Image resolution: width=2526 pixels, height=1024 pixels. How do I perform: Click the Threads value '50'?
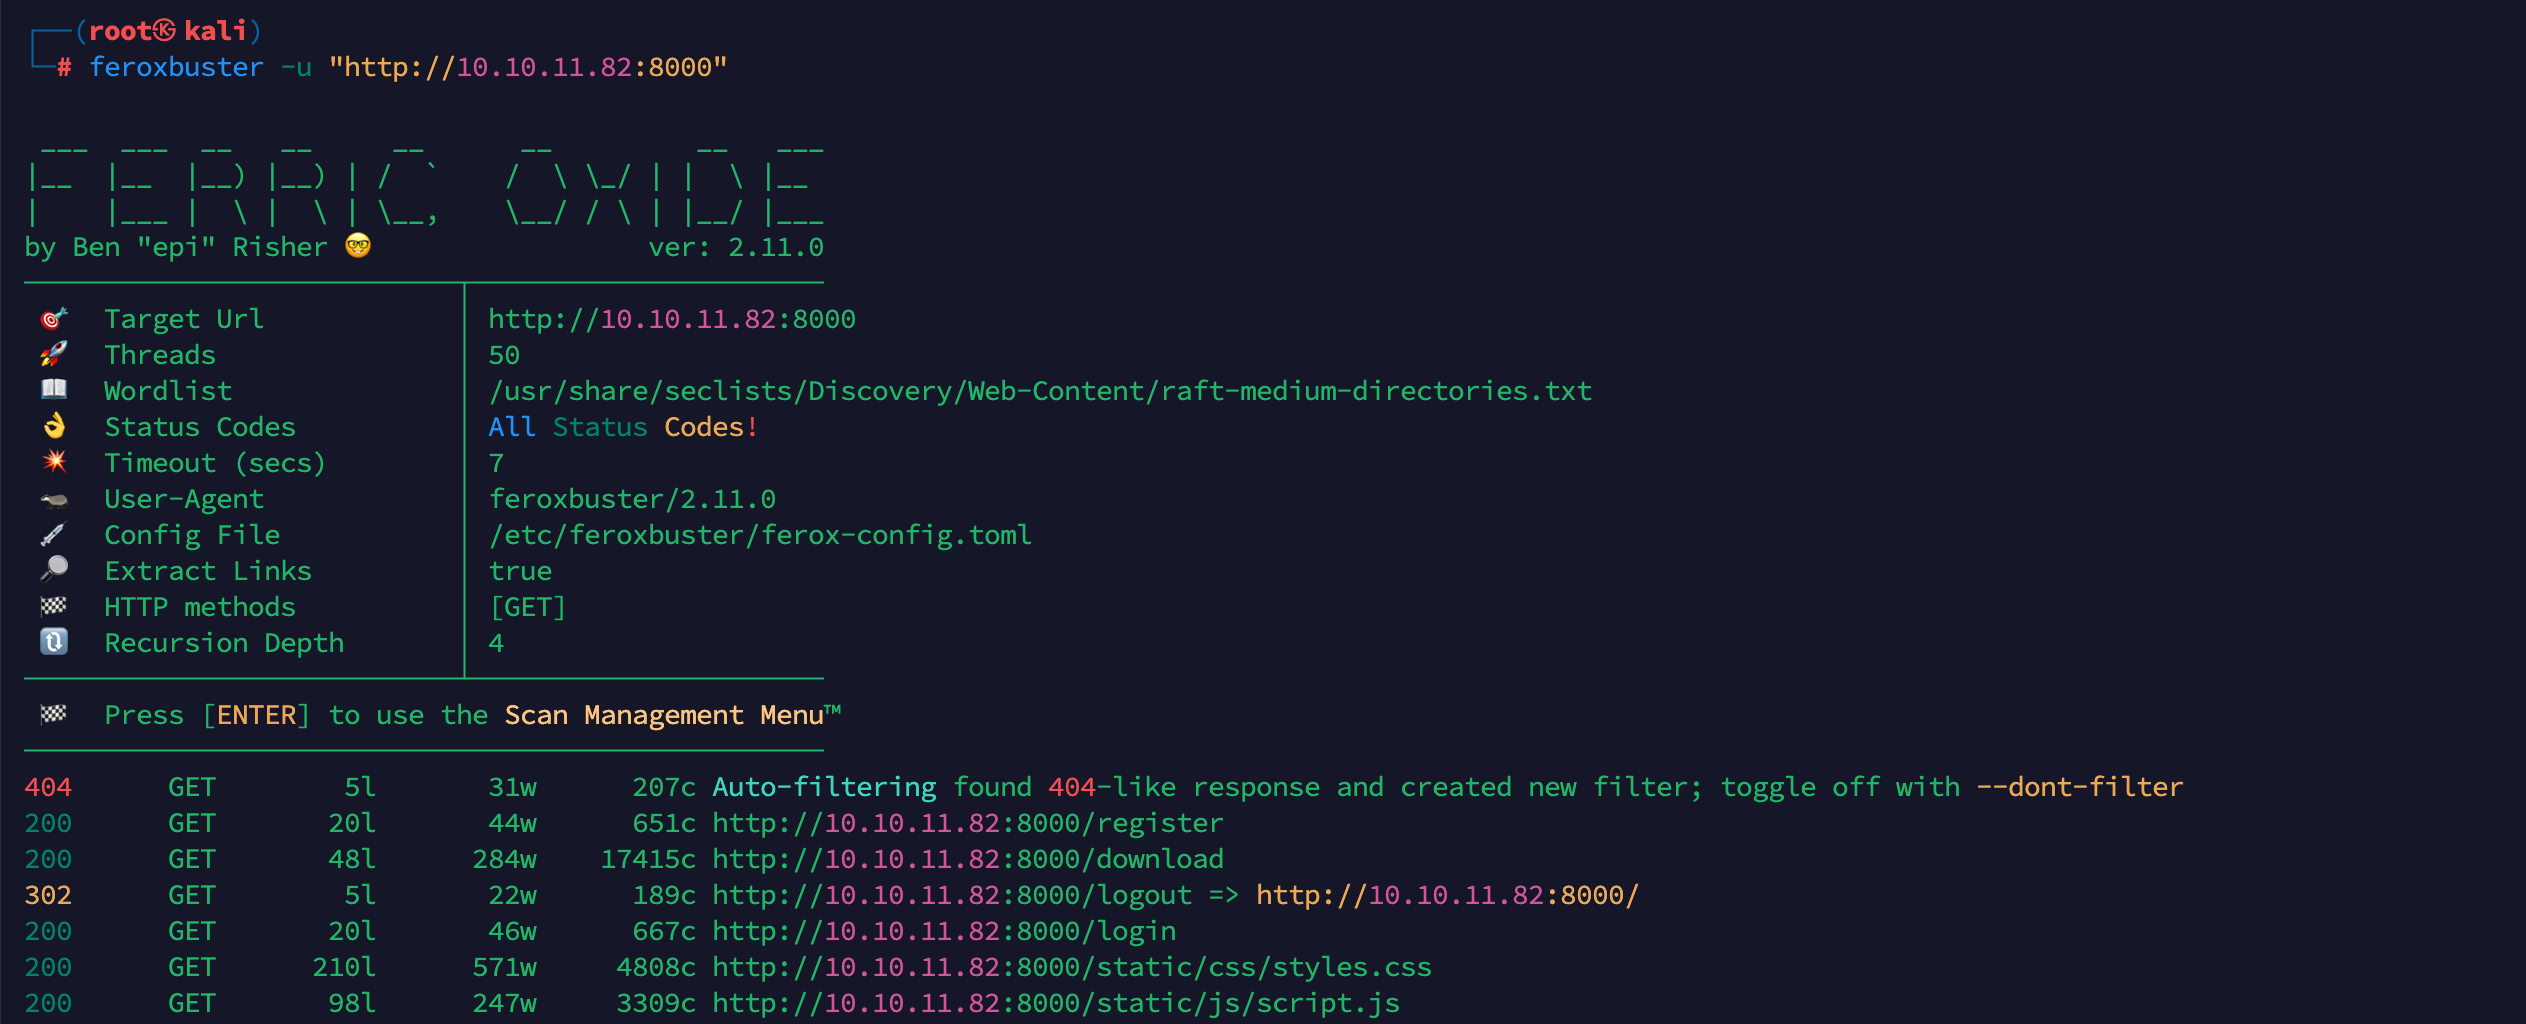[504, 355]
